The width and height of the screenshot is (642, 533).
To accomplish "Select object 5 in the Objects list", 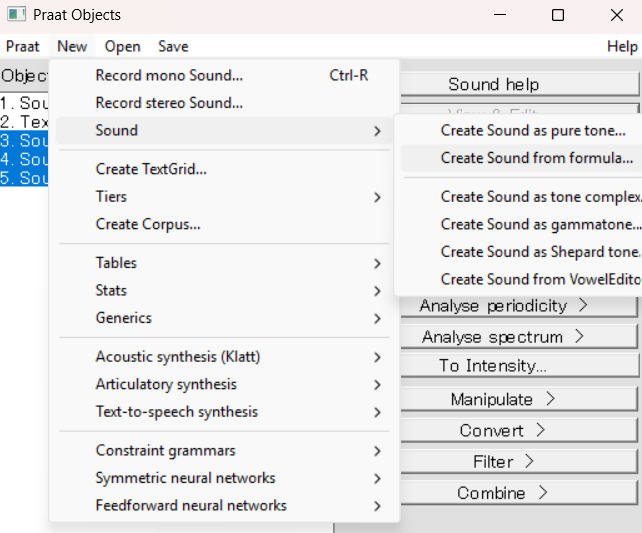I will click(x=24, y=178).
